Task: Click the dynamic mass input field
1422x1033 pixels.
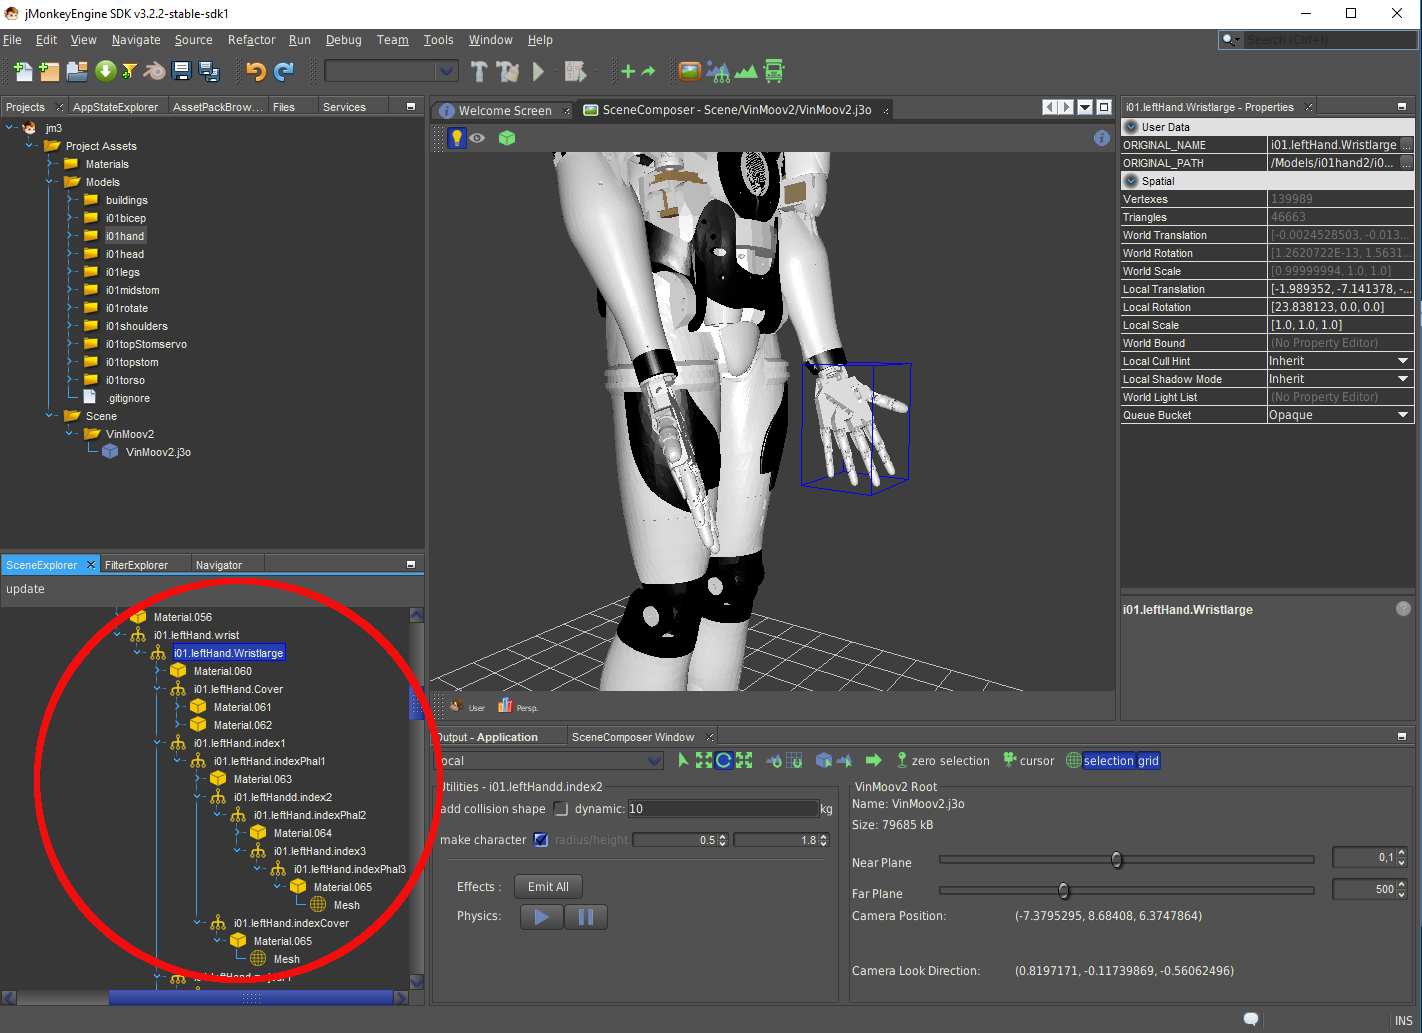Action: pos(722,808)
